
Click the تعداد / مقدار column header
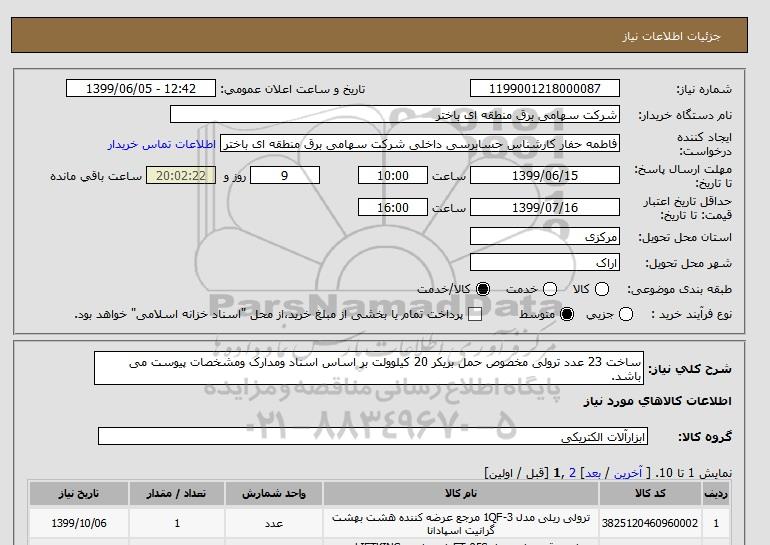point(177,493)
